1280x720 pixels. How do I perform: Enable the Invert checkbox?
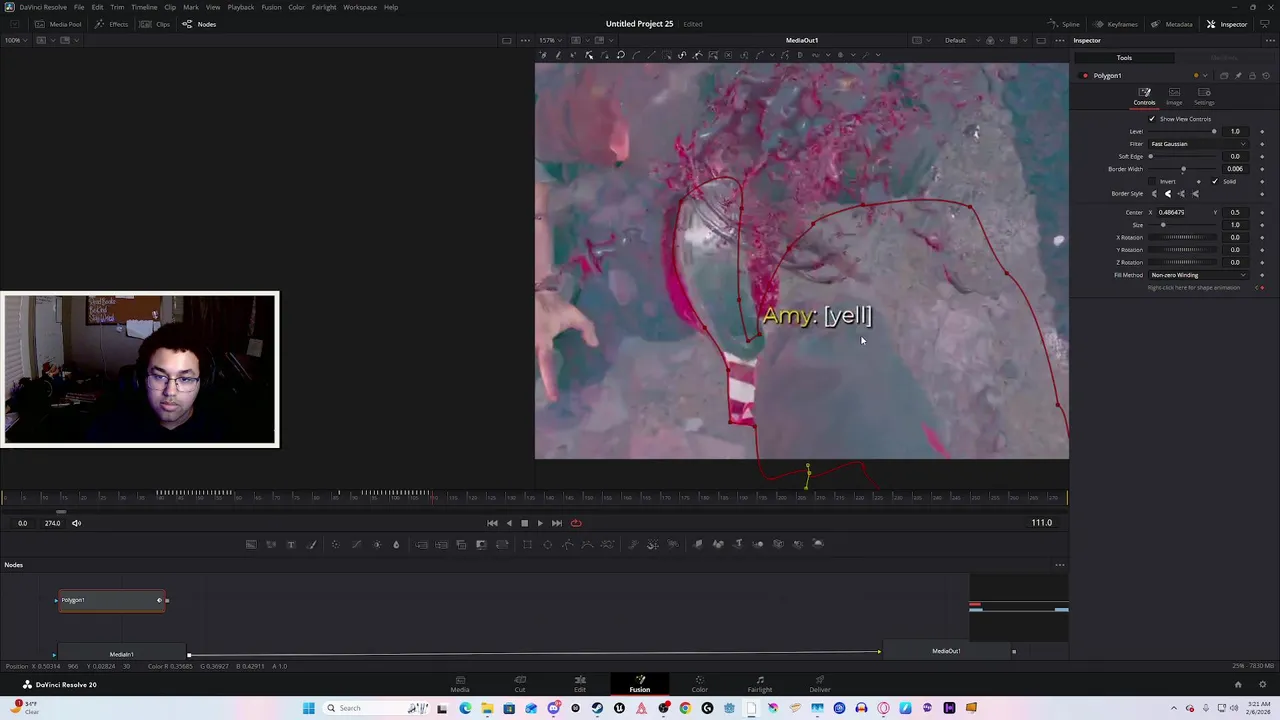(x=1152, y=182)
